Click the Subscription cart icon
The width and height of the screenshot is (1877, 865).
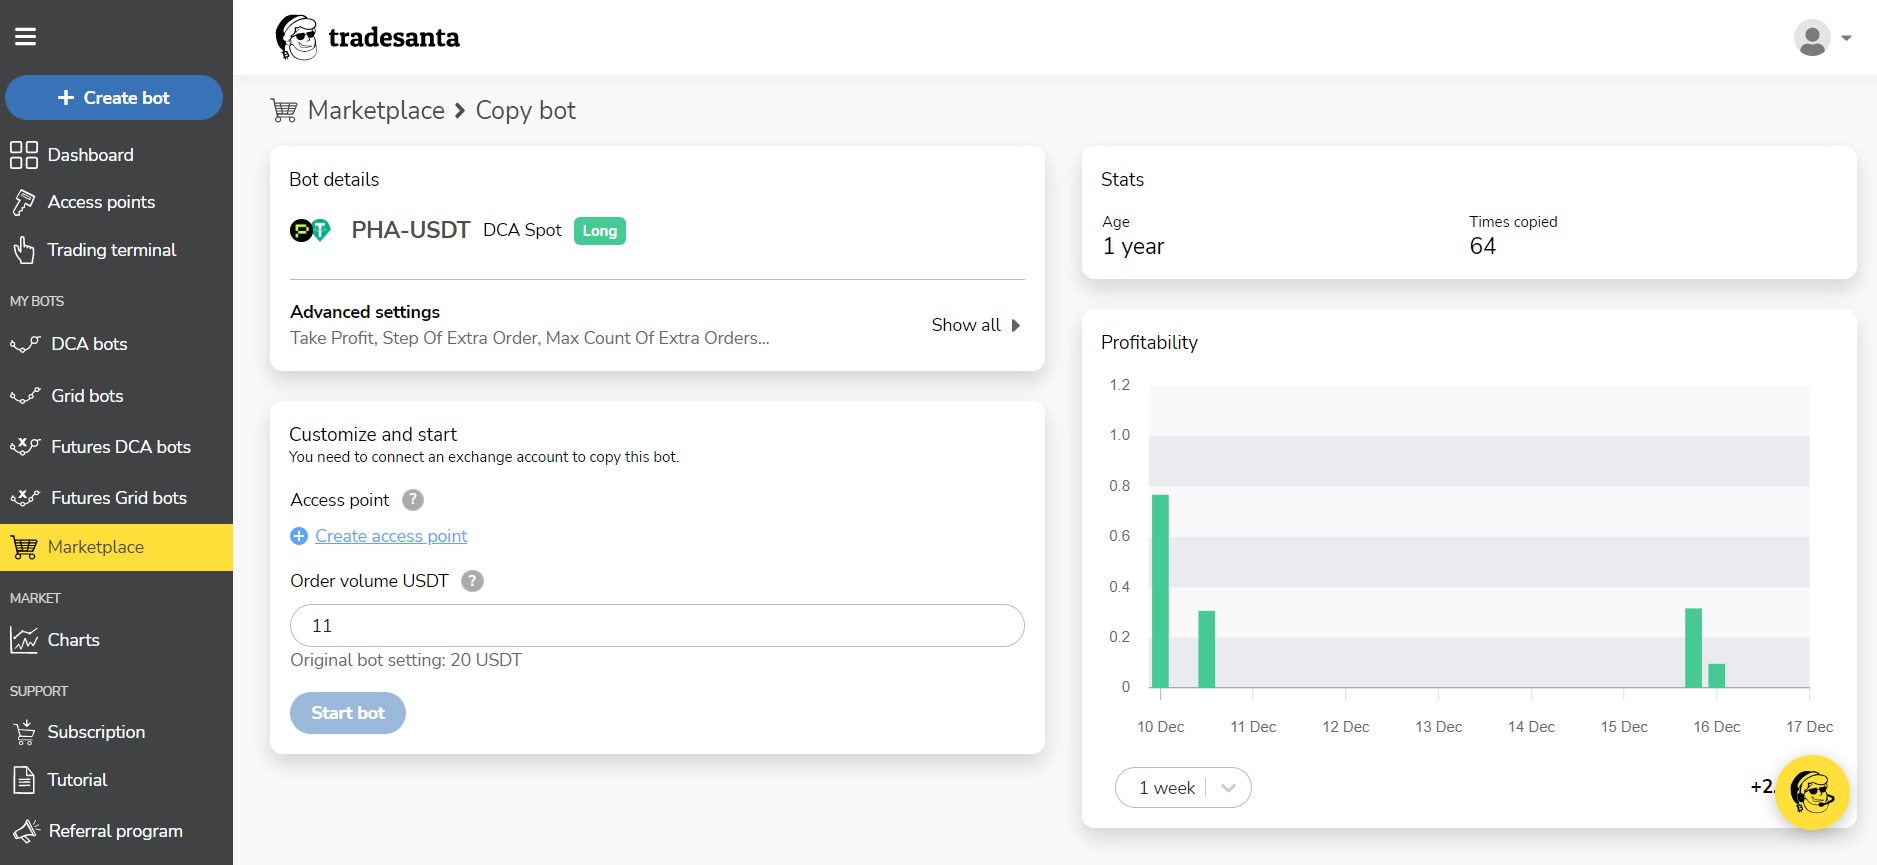pyautogui.click(x=24, y=732)
